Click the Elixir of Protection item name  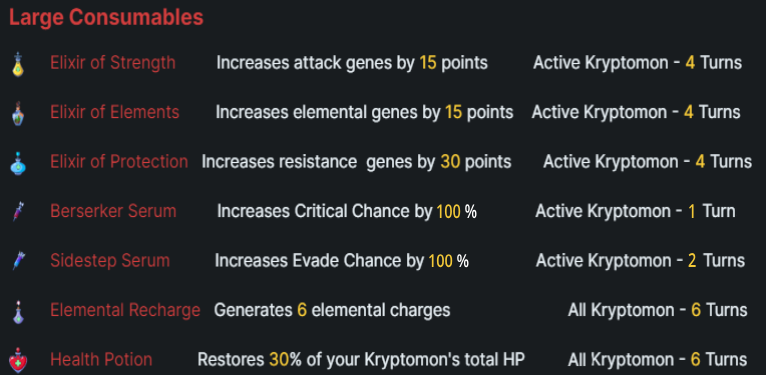[119, 162]
